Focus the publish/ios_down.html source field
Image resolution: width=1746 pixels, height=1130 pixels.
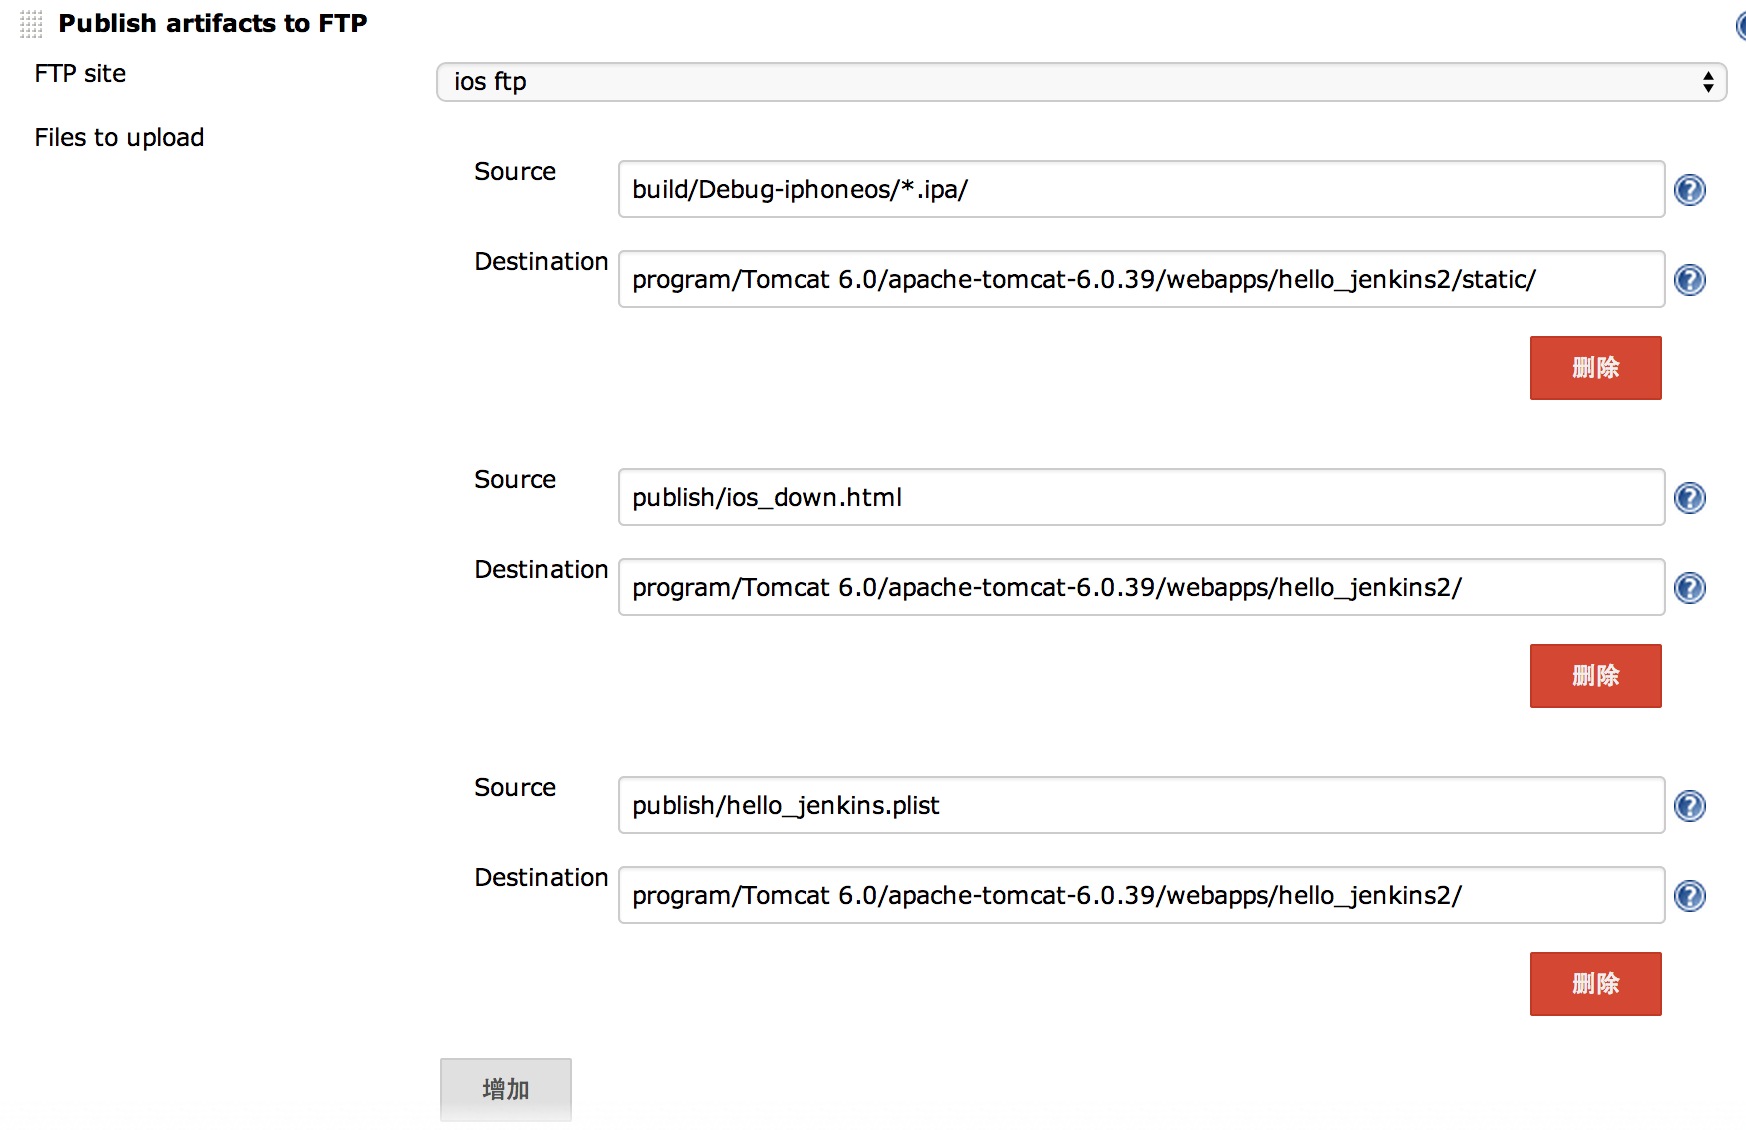coord(1141,497)
